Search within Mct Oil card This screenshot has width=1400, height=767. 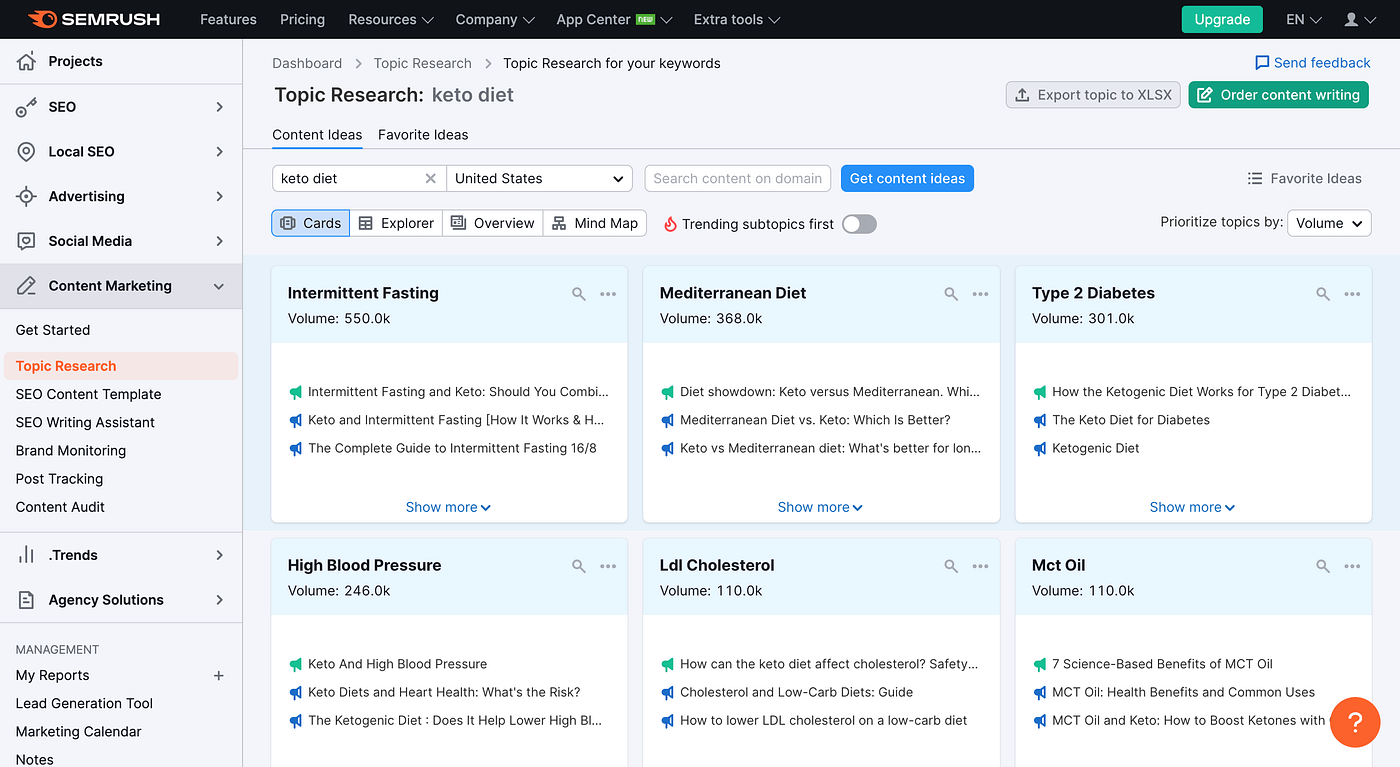pos(1323,566)
